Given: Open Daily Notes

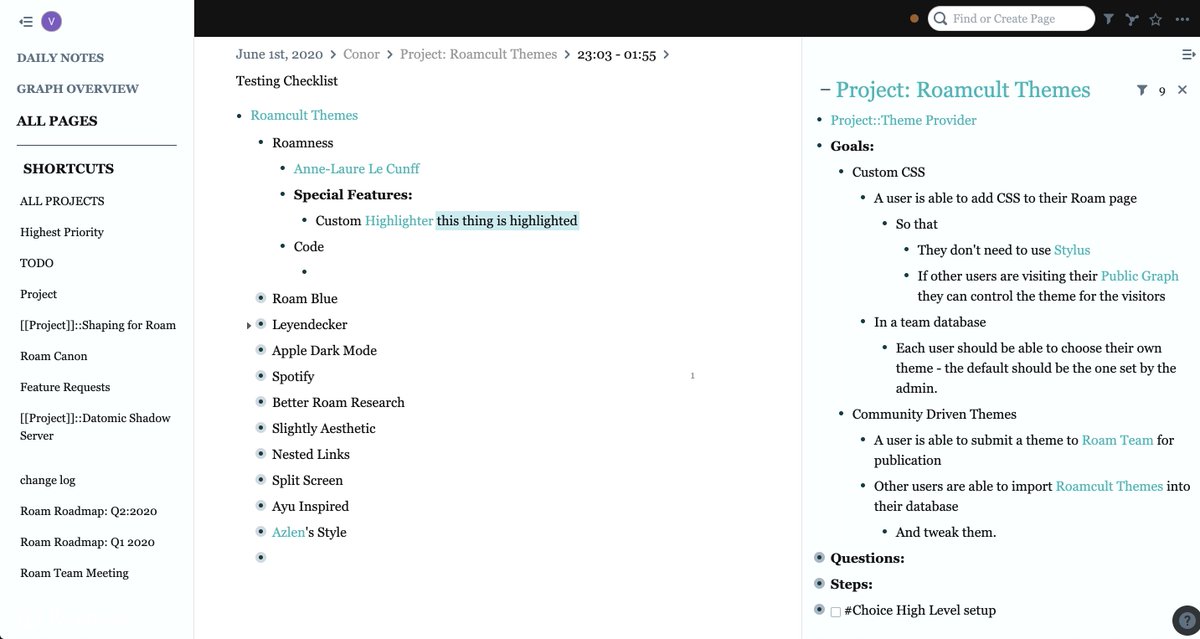Looking at the screenshot, I should pos(60,58).
